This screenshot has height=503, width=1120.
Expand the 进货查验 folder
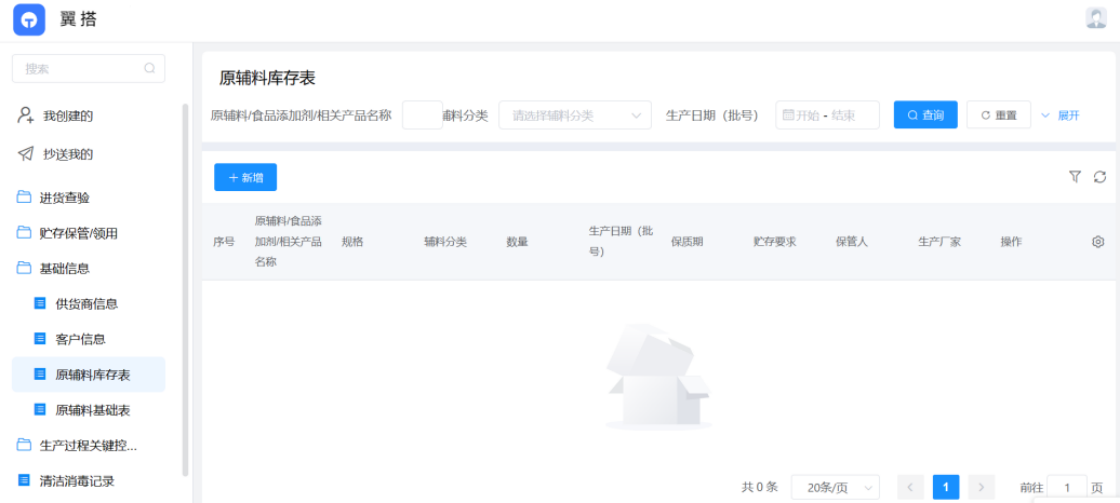(x=64, y=198)
